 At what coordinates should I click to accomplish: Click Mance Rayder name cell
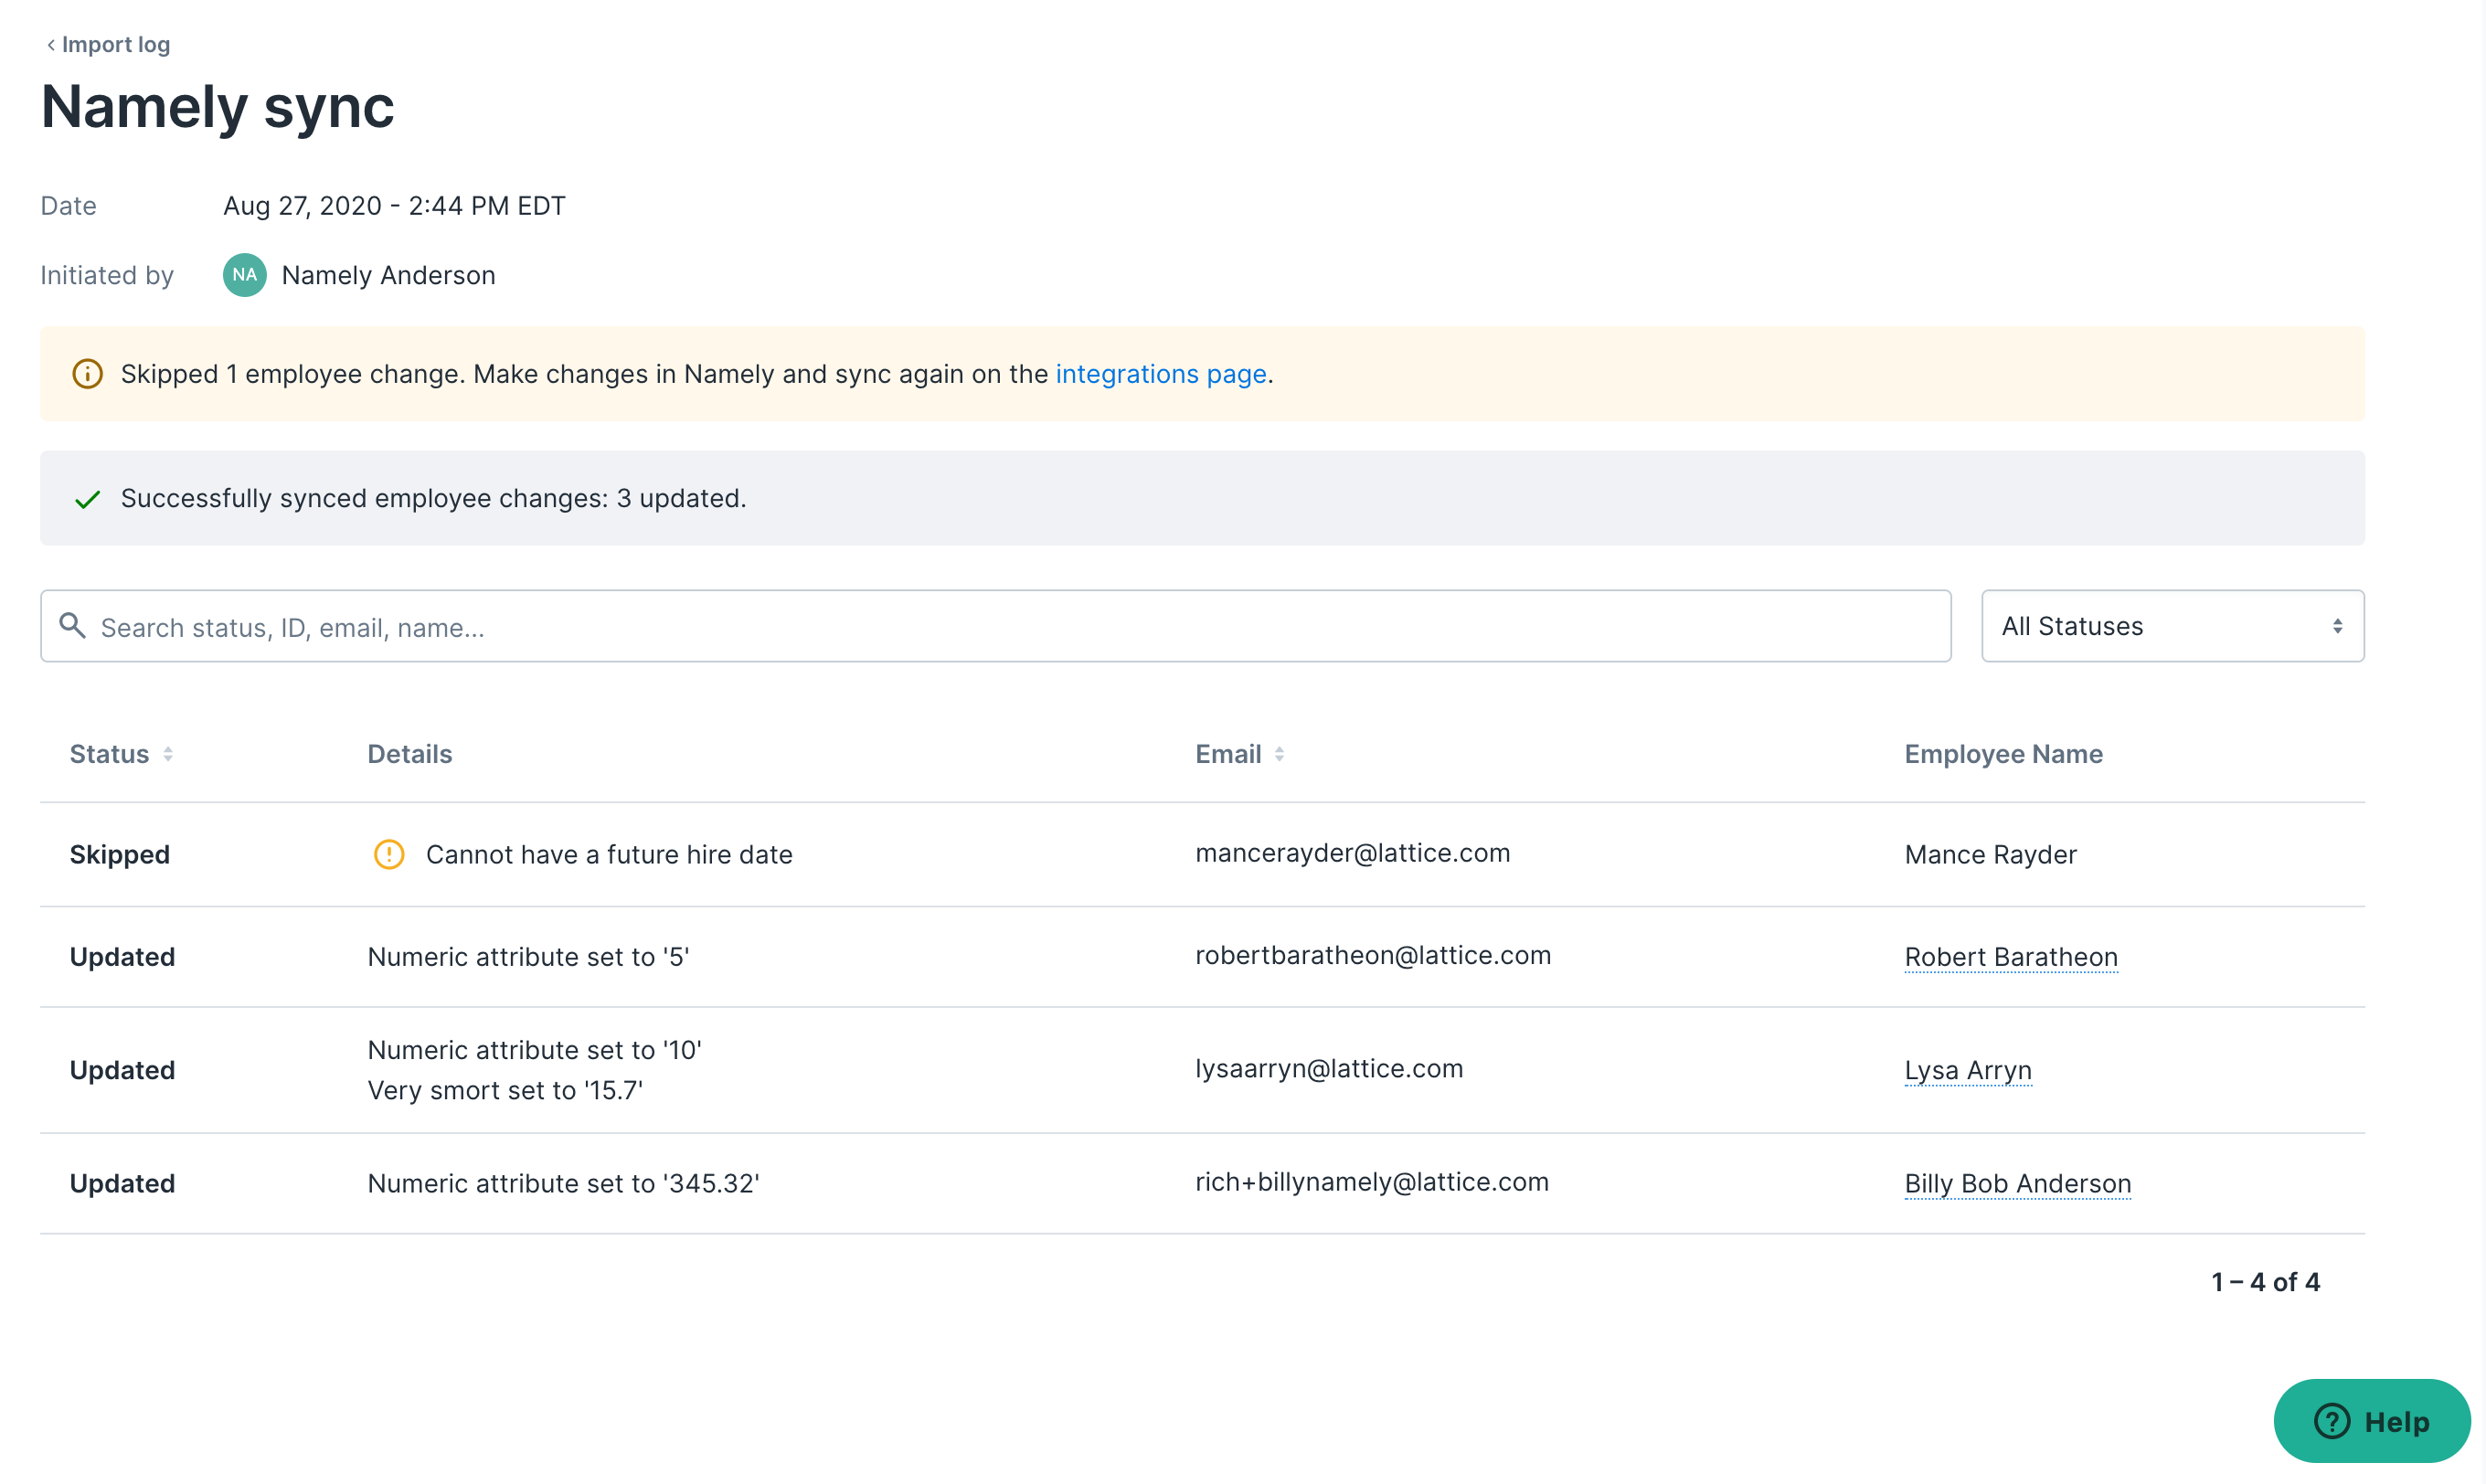(x=1990, y=855)
